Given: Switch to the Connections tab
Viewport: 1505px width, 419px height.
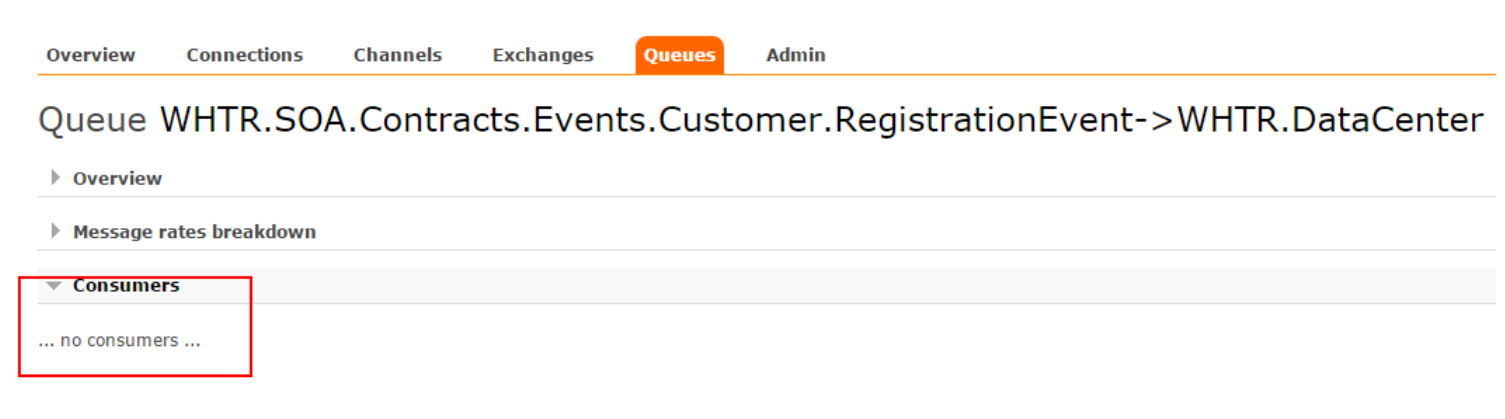Looking at the screenshot, I should (x=244, y=55).
